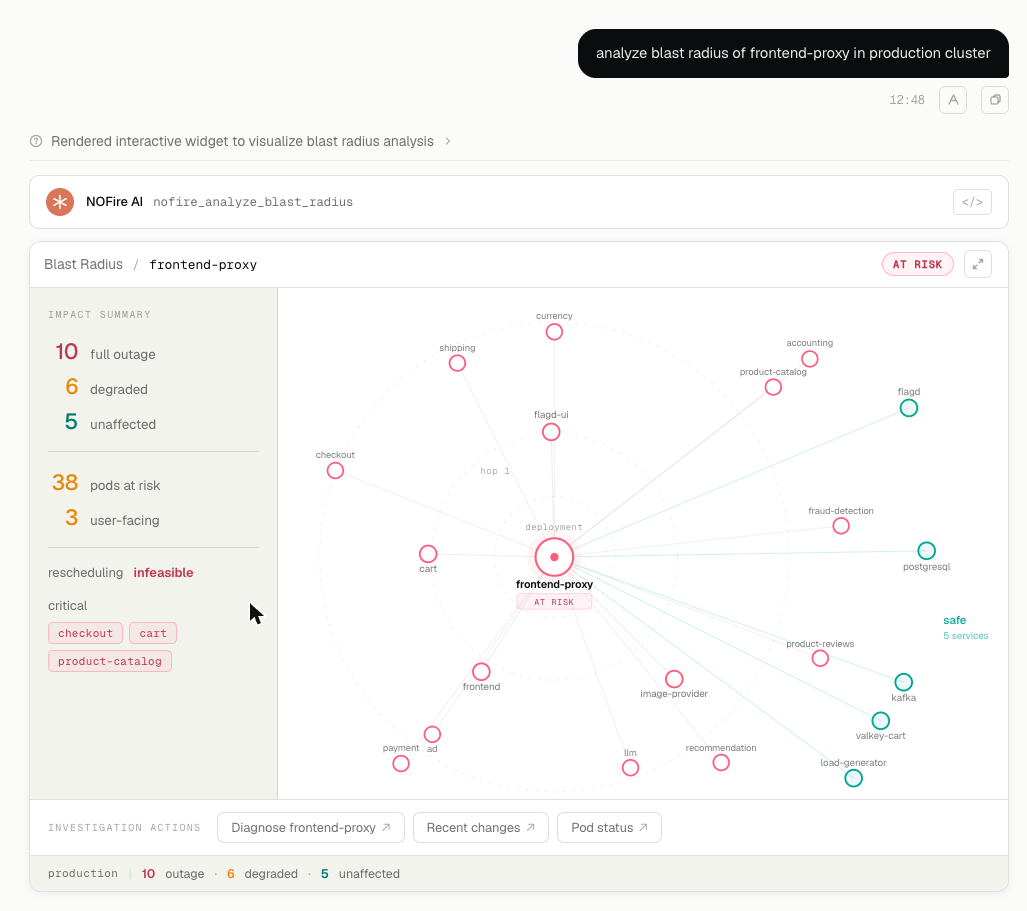Click '6 degraded' in the footer bar

(x=262, y=874)
